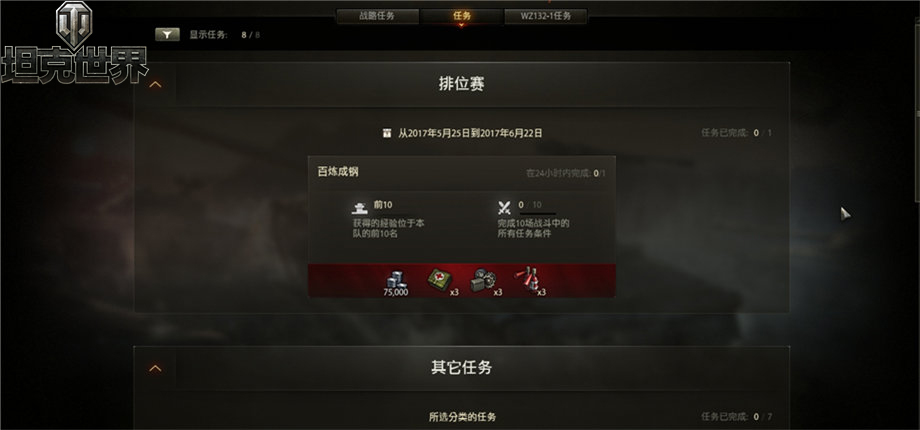Click the 所选分类的任务 label

462,417
